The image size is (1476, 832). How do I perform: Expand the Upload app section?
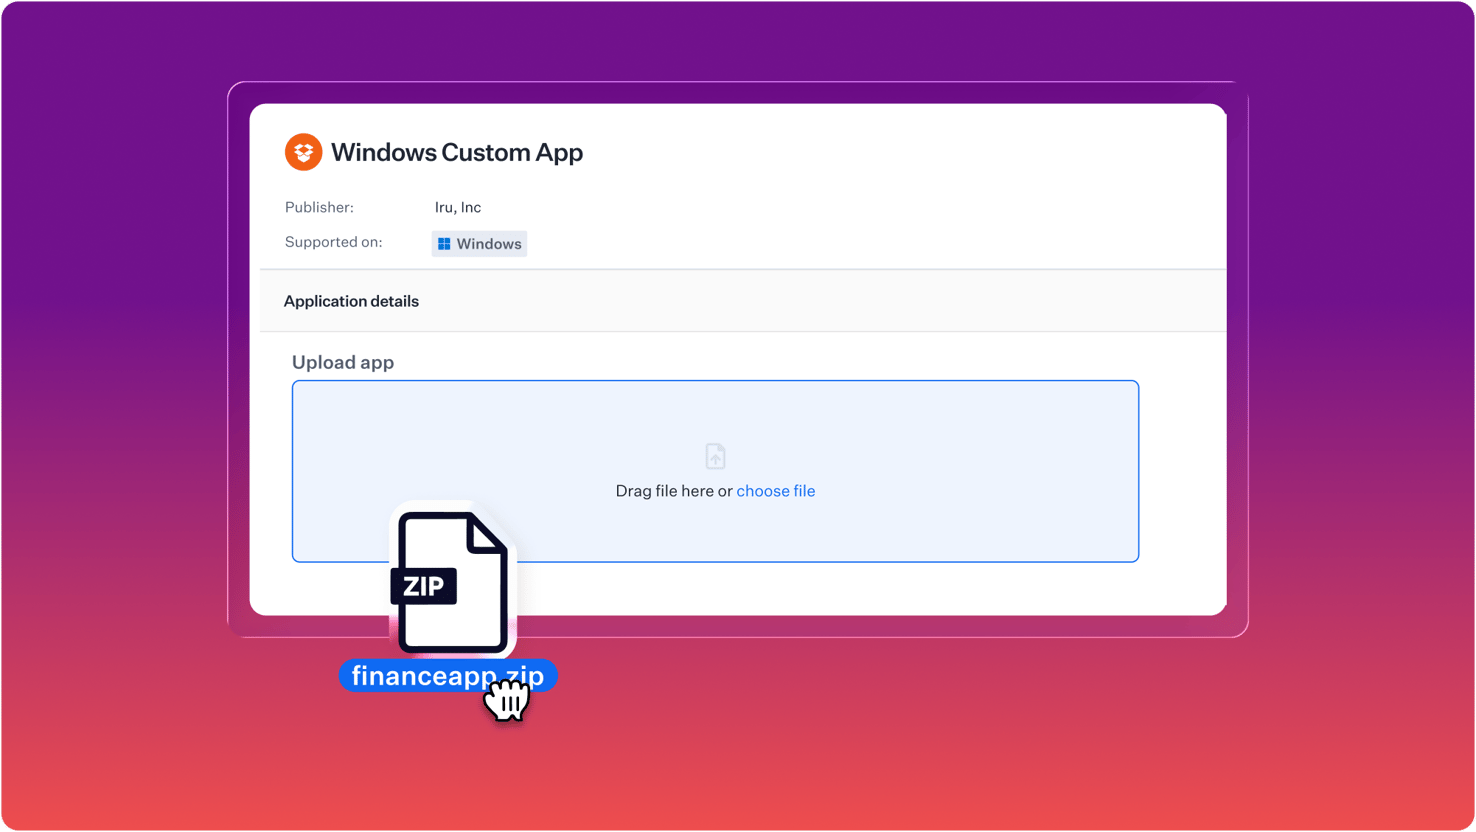[343, 362]
